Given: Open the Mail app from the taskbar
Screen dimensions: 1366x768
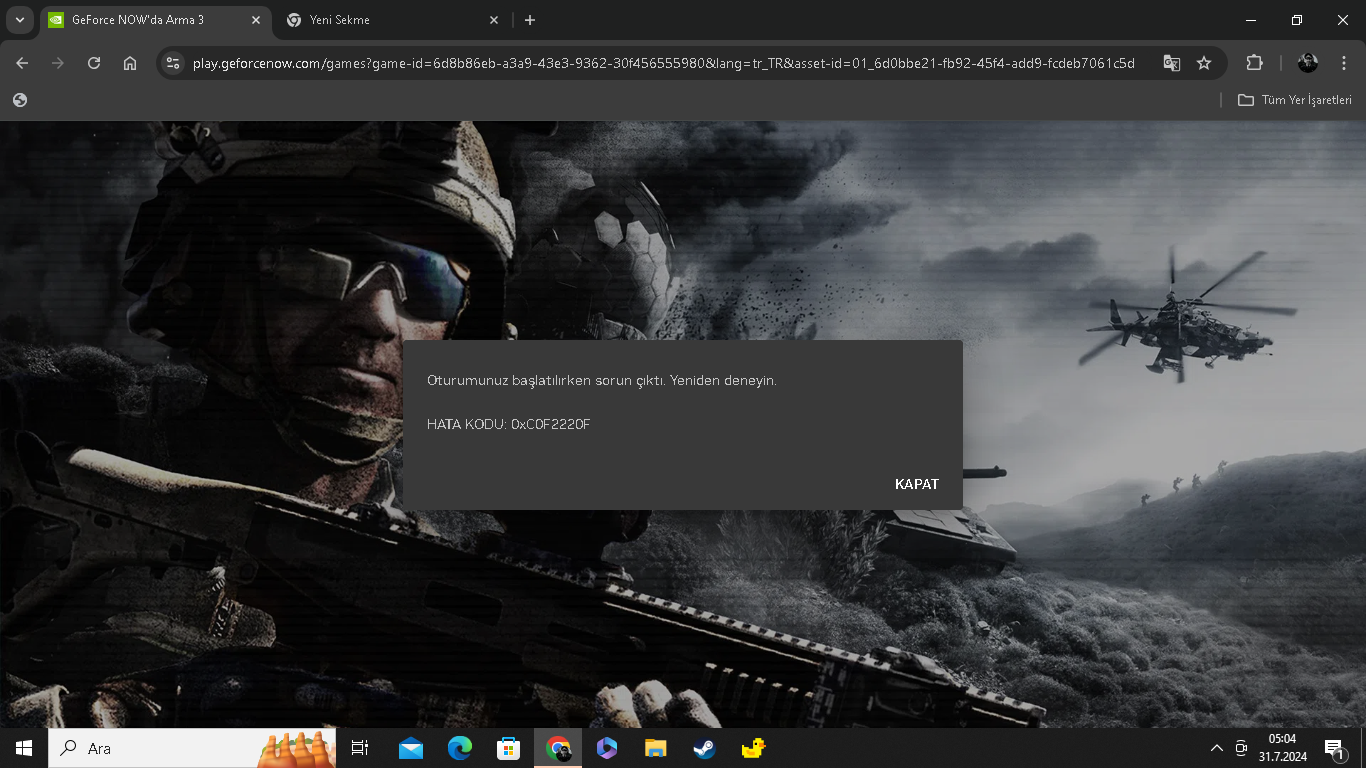Looking at the screenshot, I should tap(410, 748).
